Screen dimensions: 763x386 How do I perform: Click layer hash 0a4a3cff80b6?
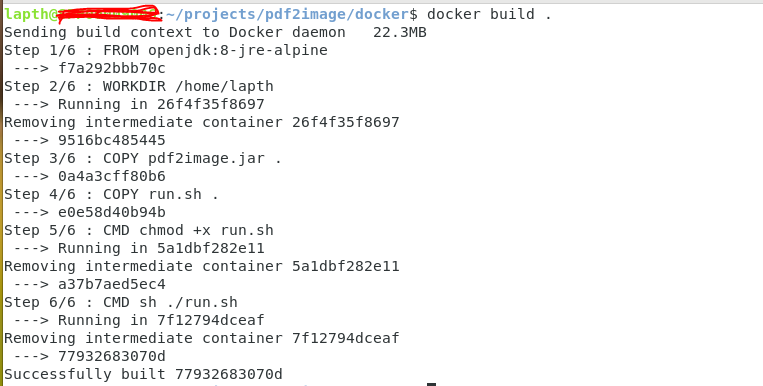[111, 176]
